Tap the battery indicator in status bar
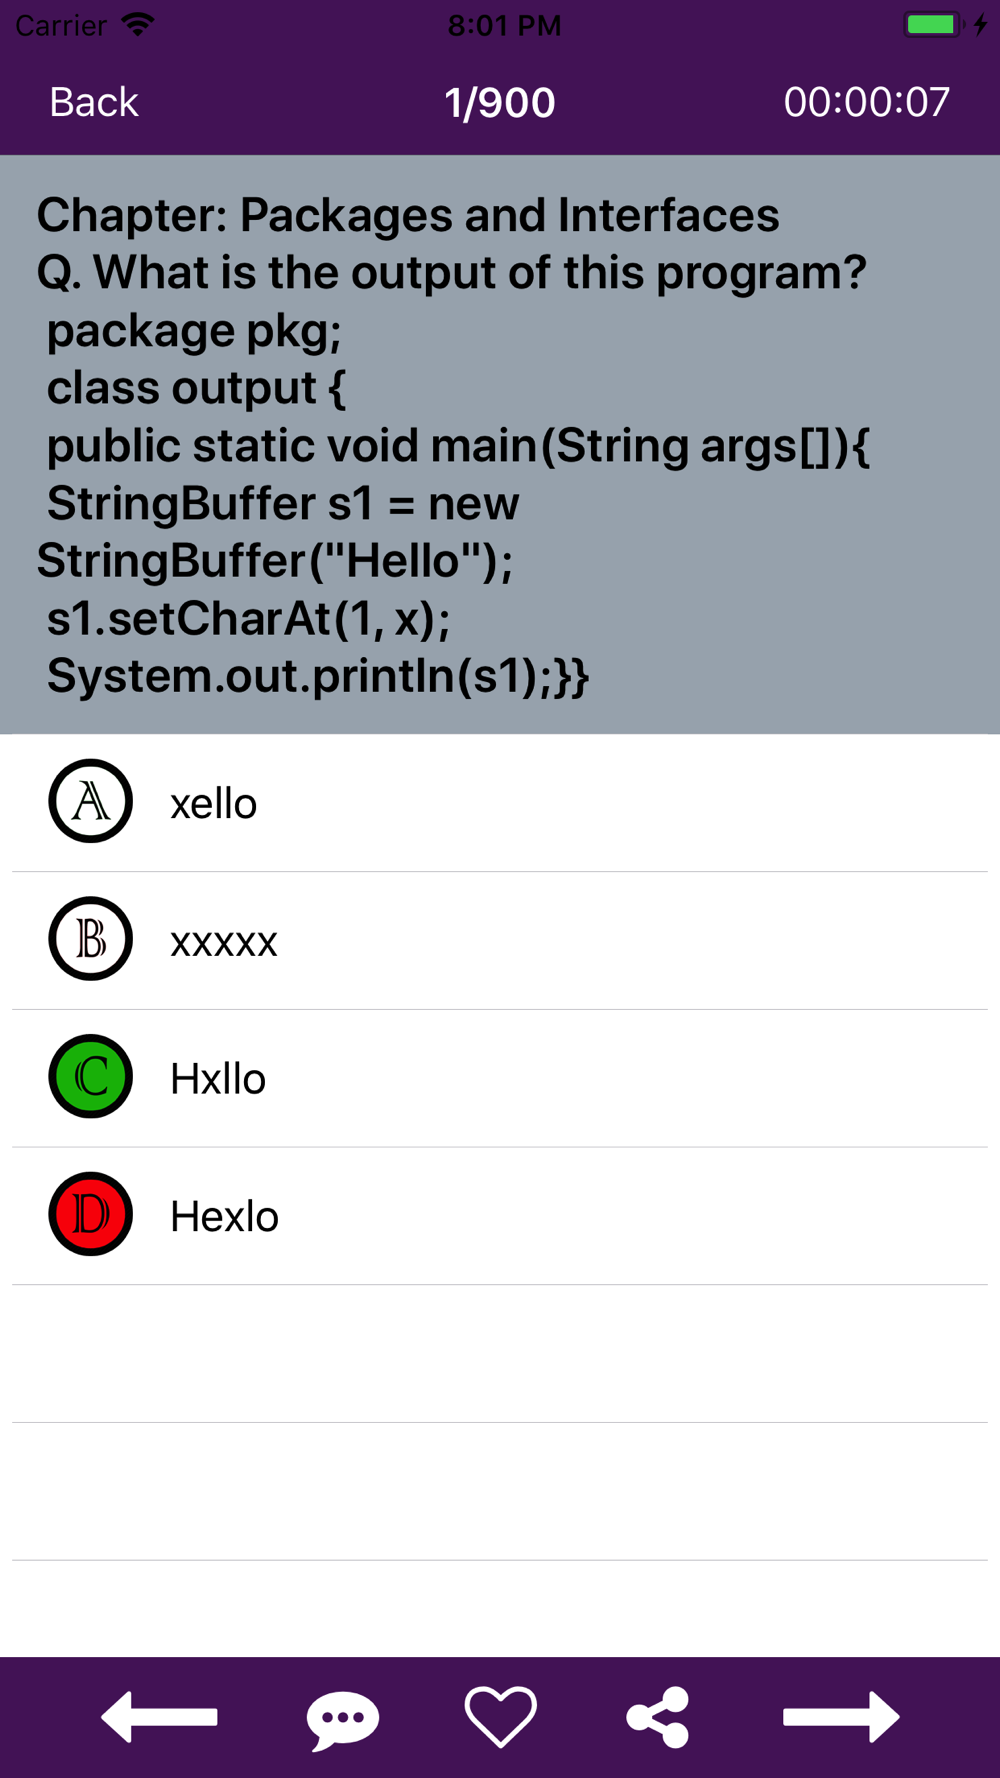Screen dimensions: 1000x1778 (x=934, y=24)
